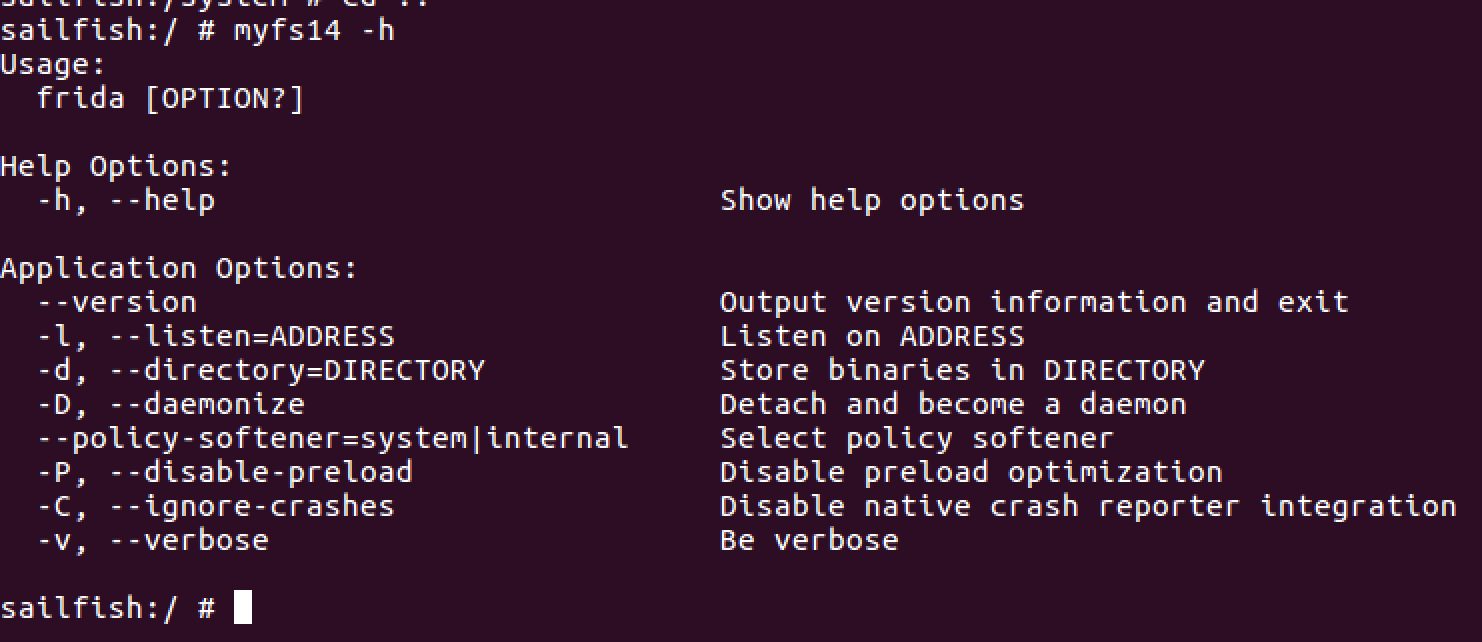Click the '--version' option text

[x=117, y=302]
